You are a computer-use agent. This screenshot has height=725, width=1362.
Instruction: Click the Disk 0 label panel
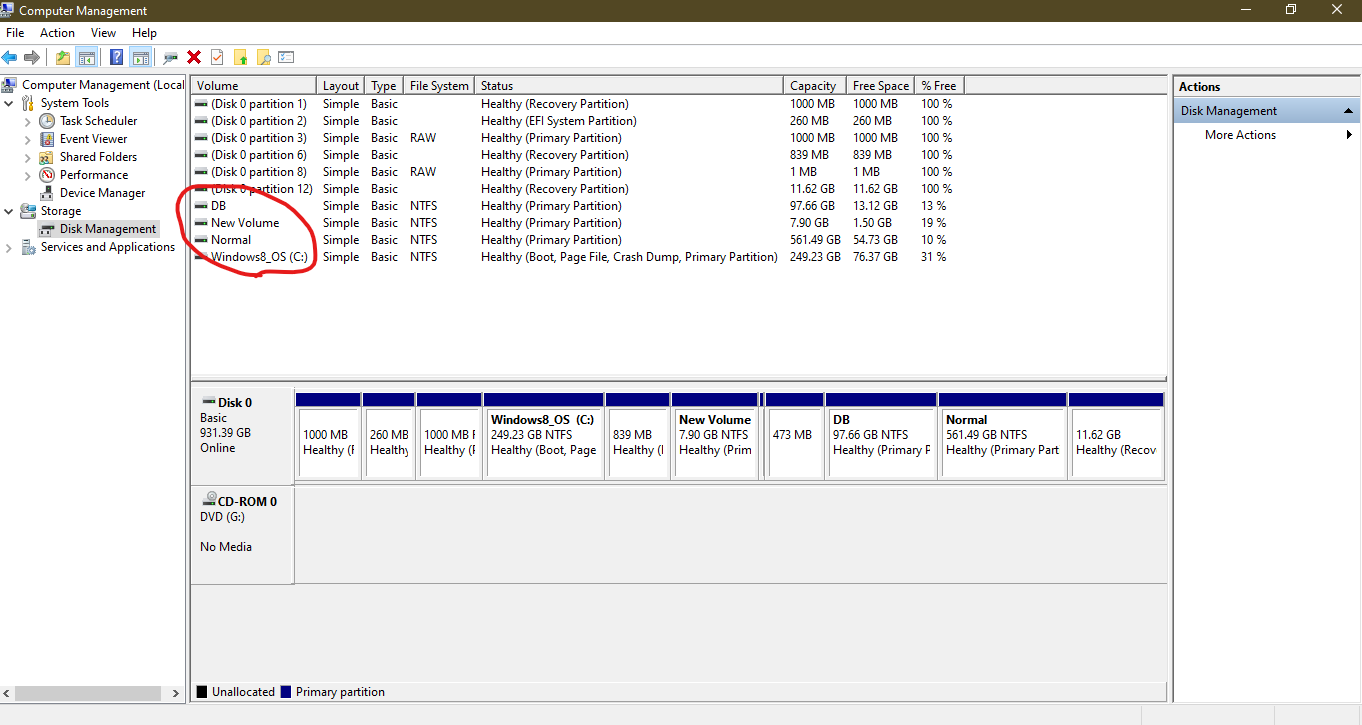pos(242,436)
